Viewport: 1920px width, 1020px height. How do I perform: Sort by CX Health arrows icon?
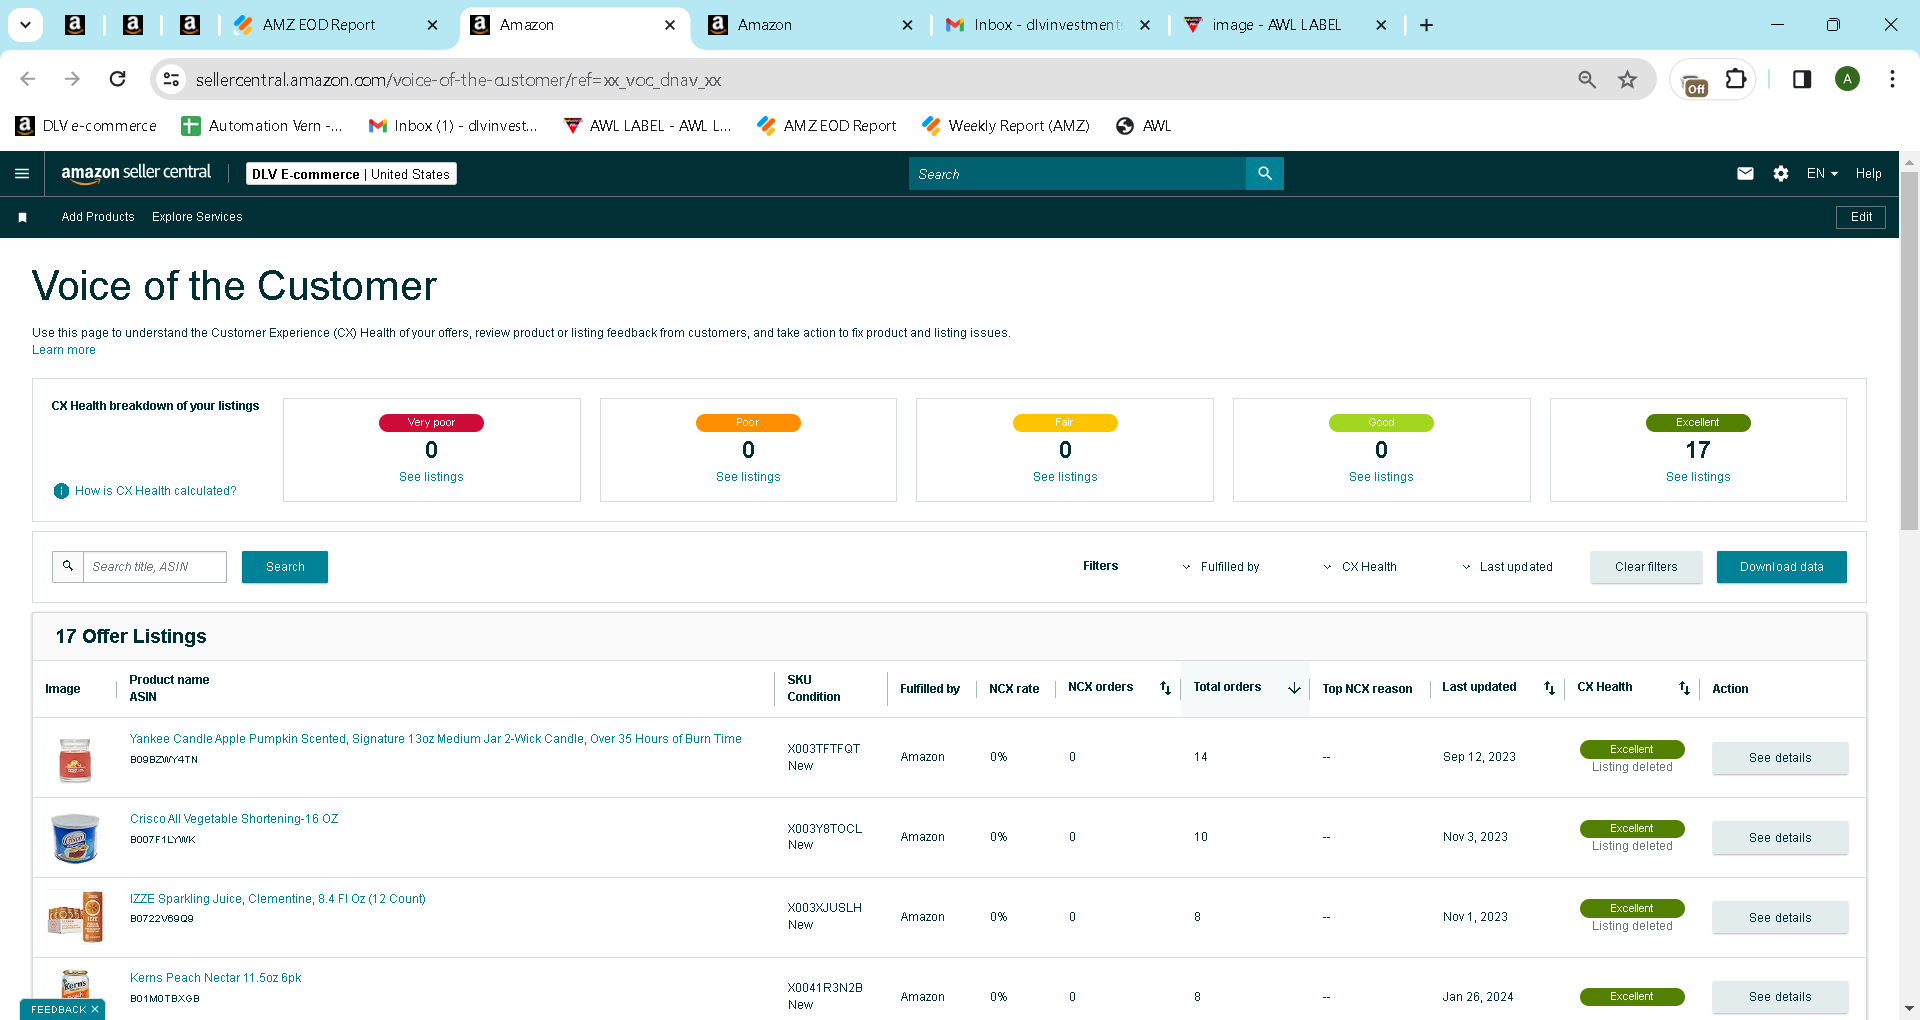(1684, 688)
